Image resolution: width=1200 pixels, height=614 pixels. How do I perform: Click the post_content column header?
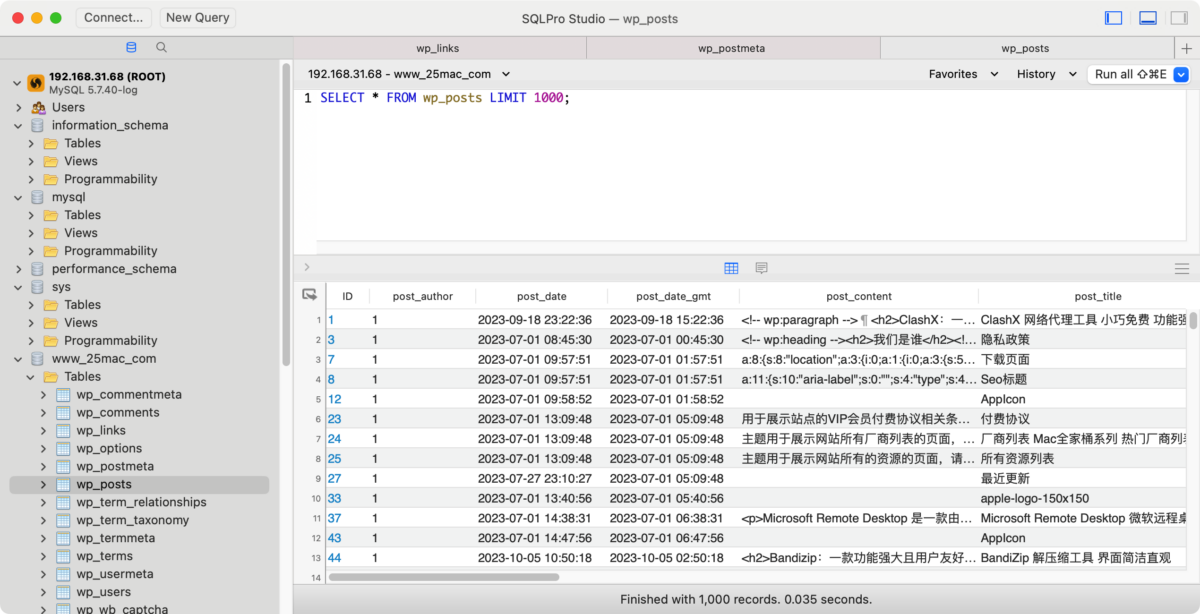click(x=859, y=296)
